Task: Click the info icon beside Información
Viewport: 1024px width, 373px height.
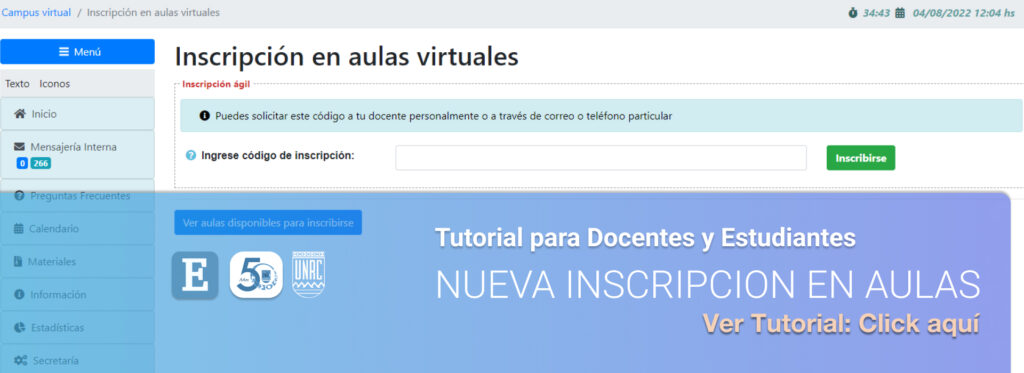Action: coord(19,295)
